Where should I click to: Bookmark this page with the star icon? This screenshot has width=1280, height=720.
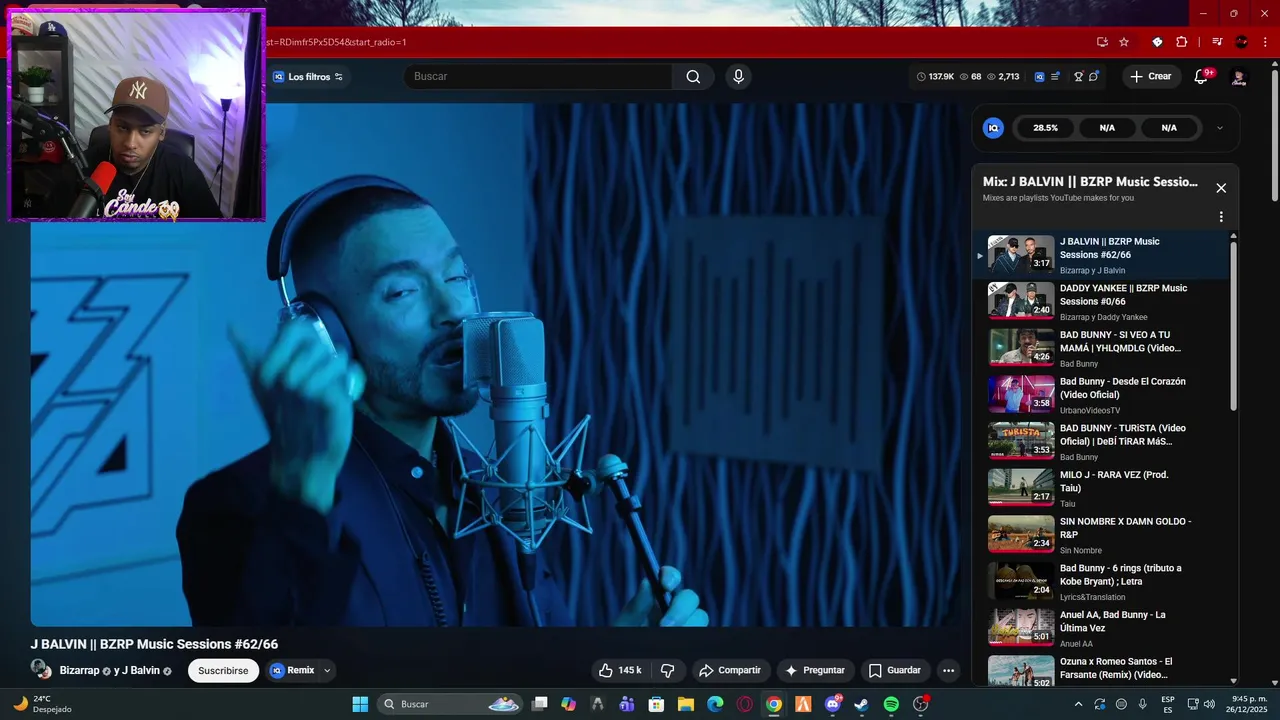click(x=1124, y=42)
